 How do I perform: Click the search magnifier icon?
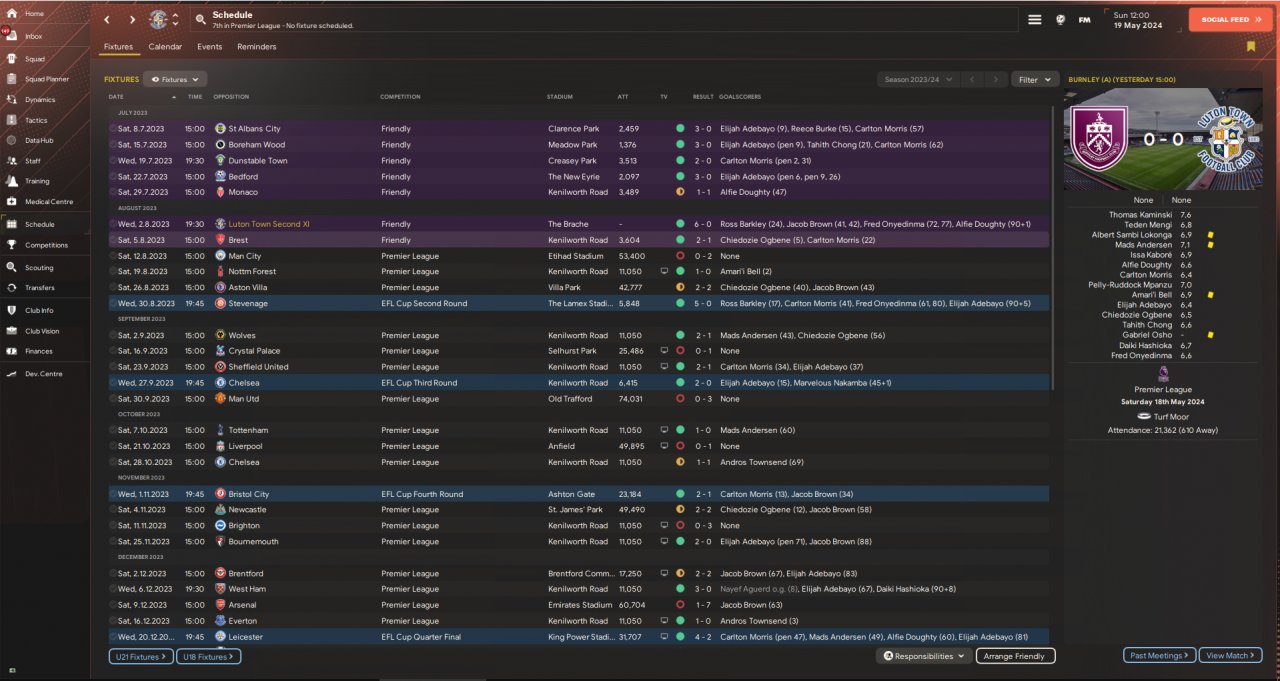[x=201, y=19]
